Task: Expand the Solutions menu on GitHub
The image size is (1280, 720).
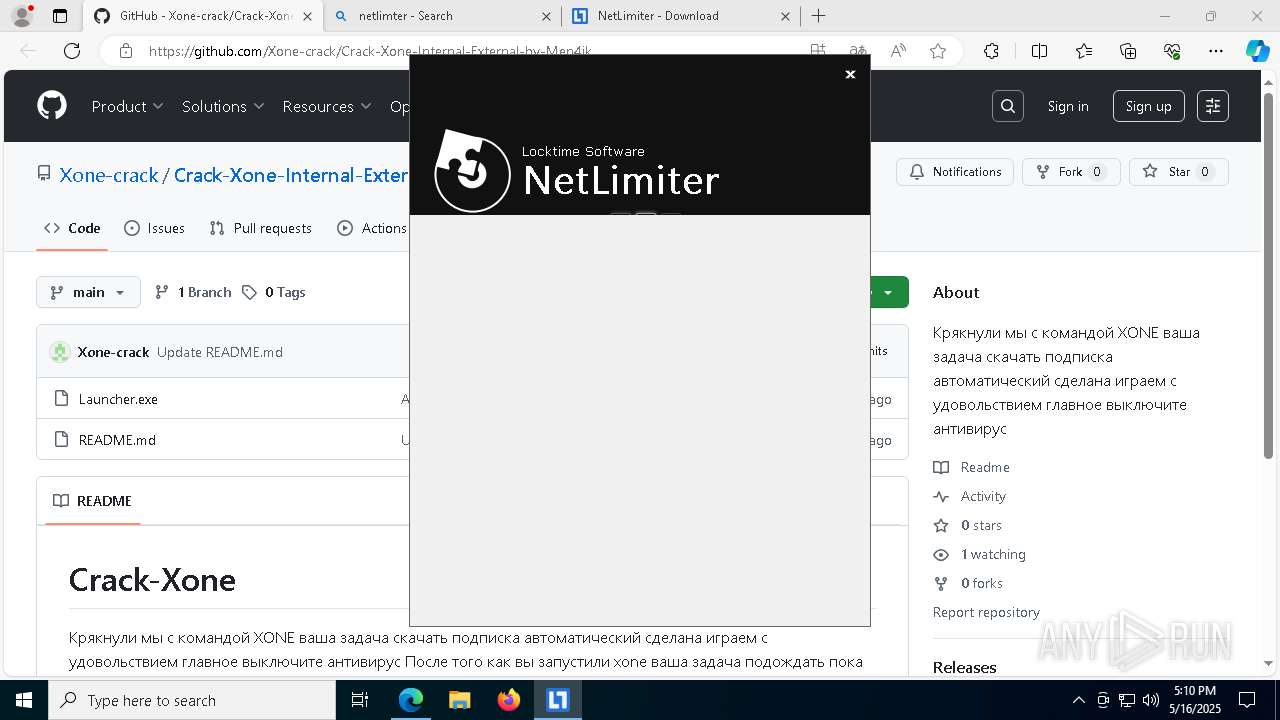Action: (x=223, y=106)
